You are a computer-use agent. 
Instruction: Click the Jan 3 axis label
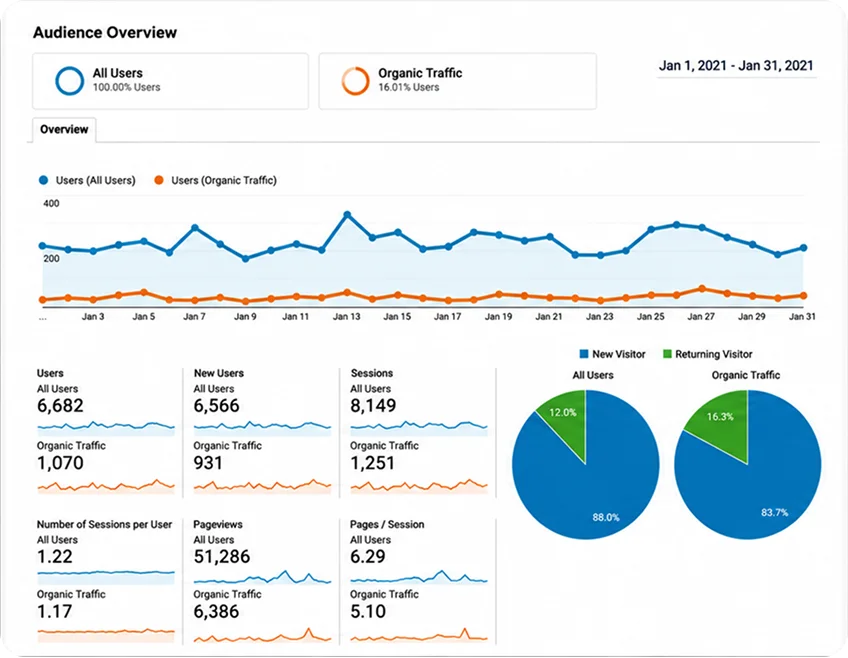click(93, 316)
